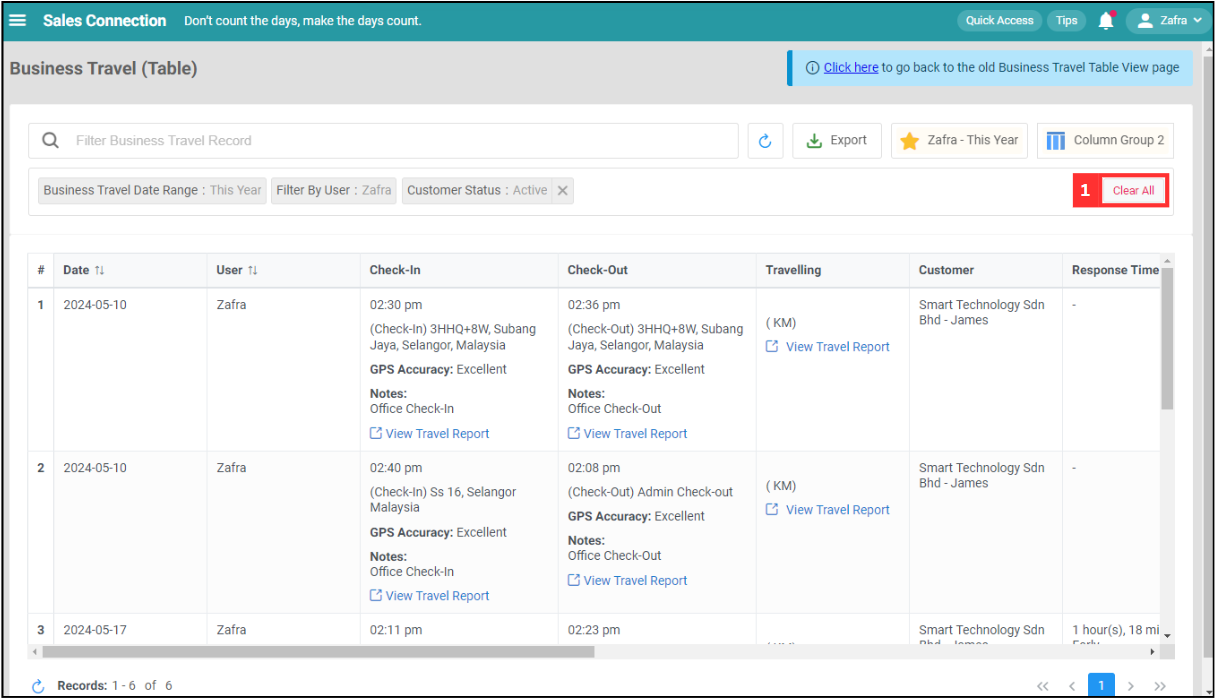
Task: Open the Zafra user account dropdown
Action: [x=1167, y=20]
